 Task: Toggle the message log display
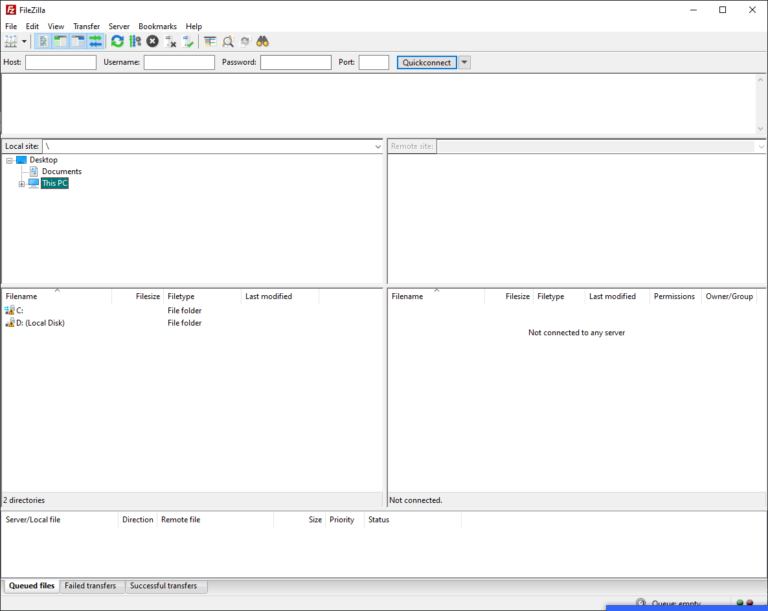(x=44, y=41)
